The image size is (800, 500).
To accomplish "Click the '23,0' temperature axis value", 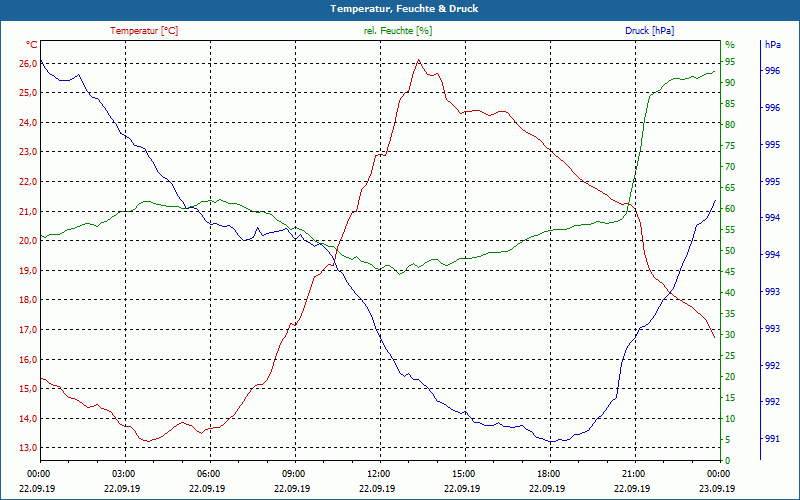I will click(28, 152).
